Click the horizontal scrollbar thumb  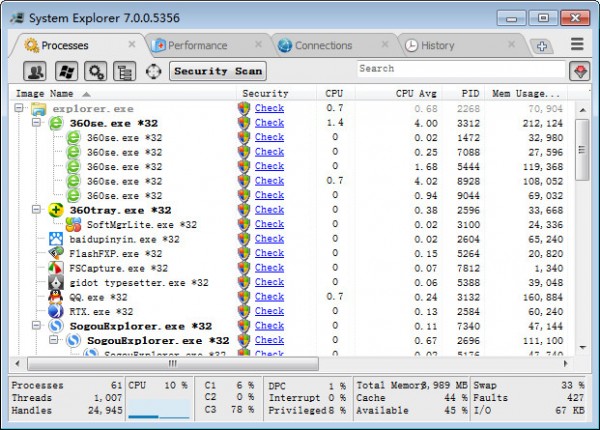[x=173, y=363]
